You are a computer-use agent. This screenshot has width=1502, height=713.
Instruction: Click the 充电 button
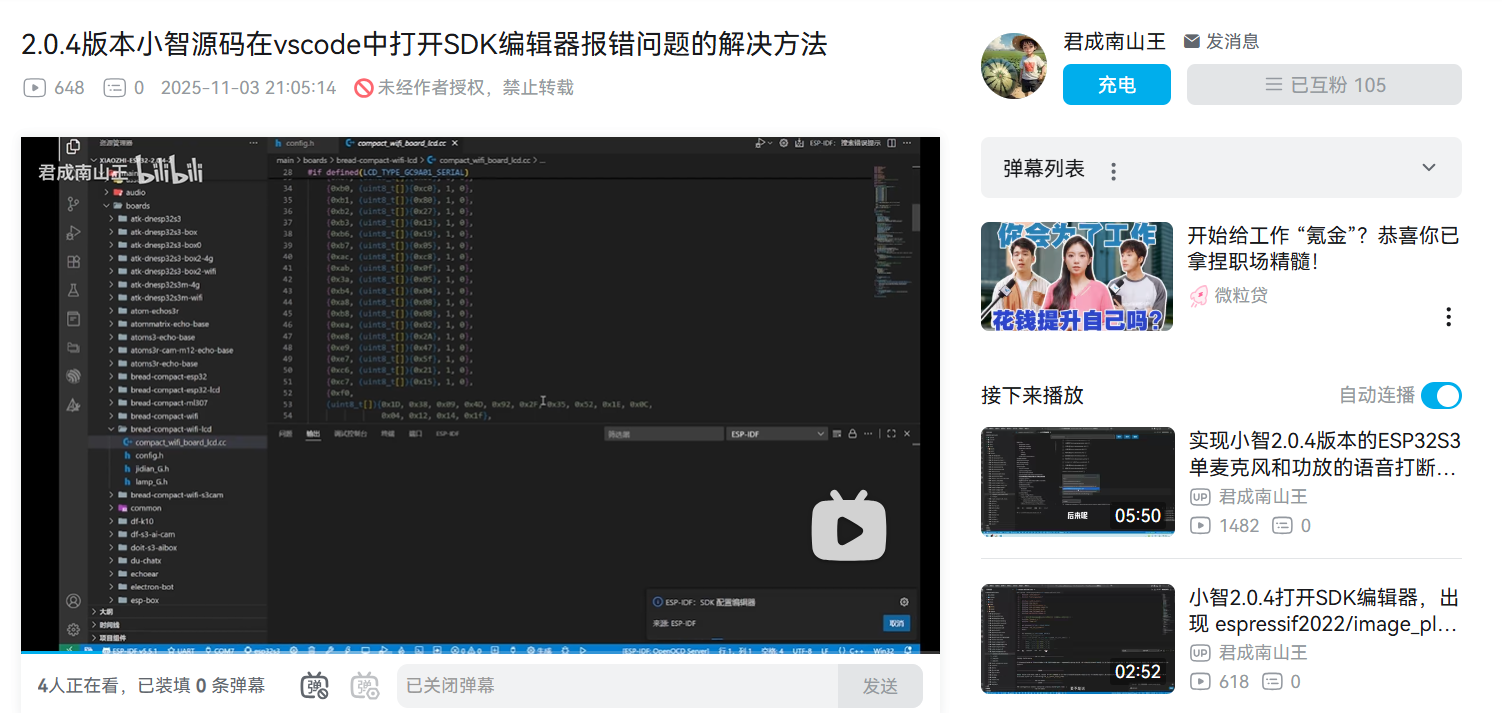pyautogui.click(x=1116, y=85)
